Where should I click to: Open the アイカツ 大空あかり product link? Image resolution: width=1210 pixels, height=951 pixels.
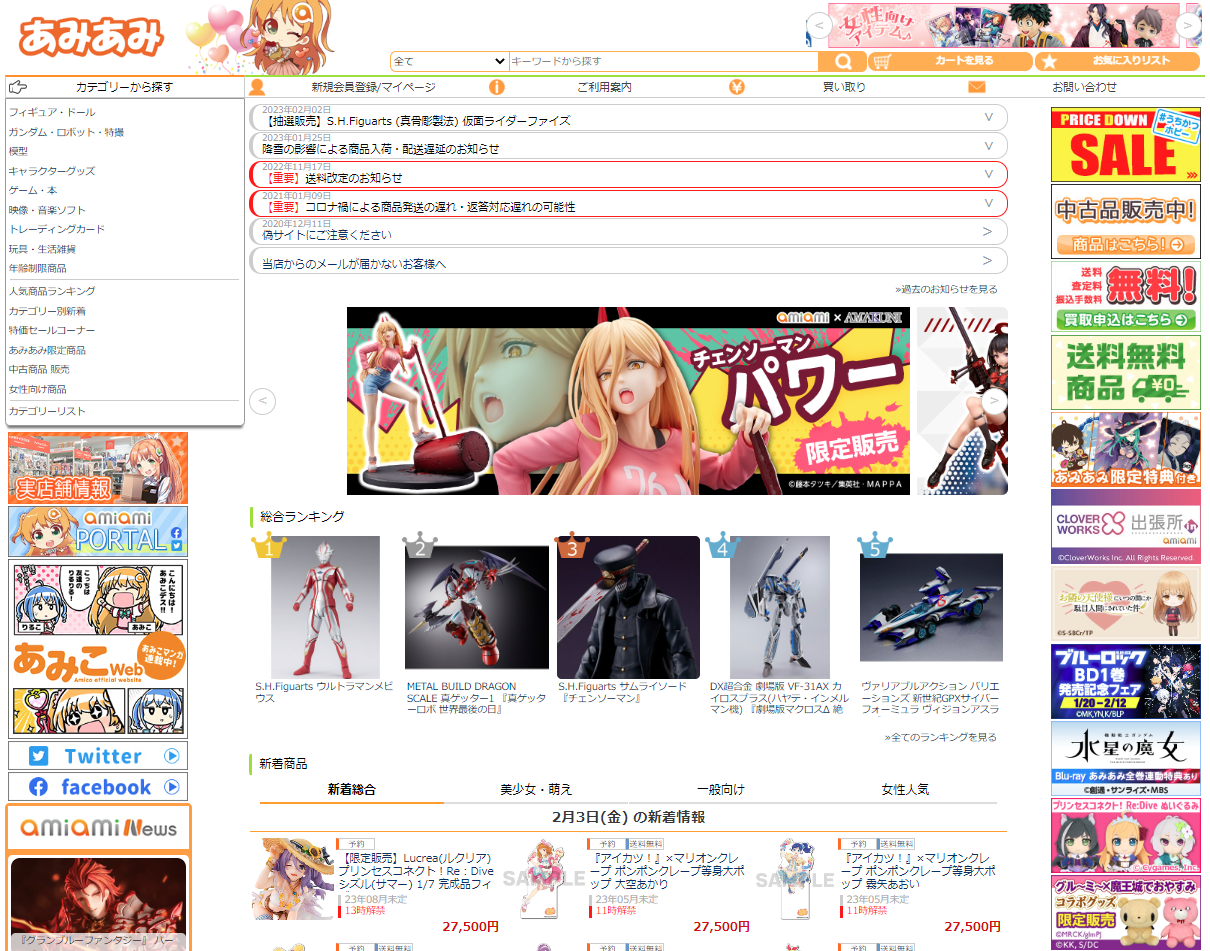tap(669, 871)
